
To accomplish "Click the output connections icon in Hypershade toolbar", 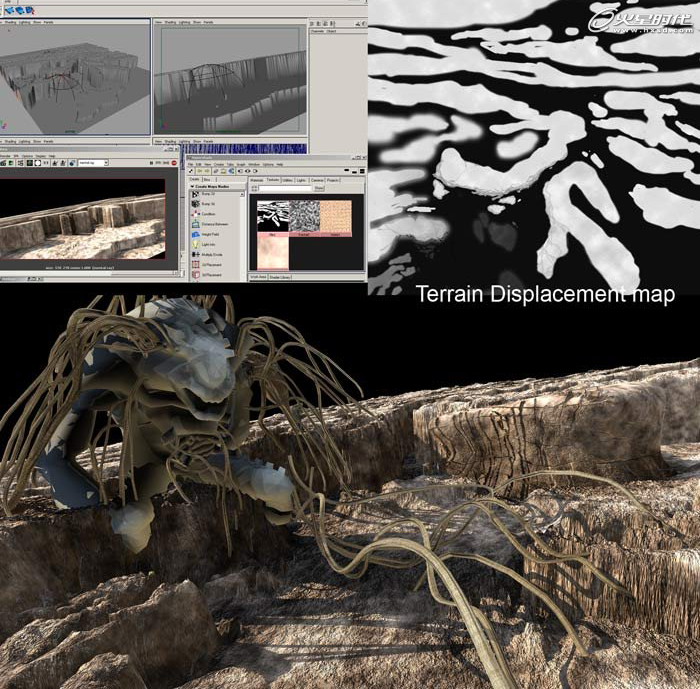I will (255, 171).
